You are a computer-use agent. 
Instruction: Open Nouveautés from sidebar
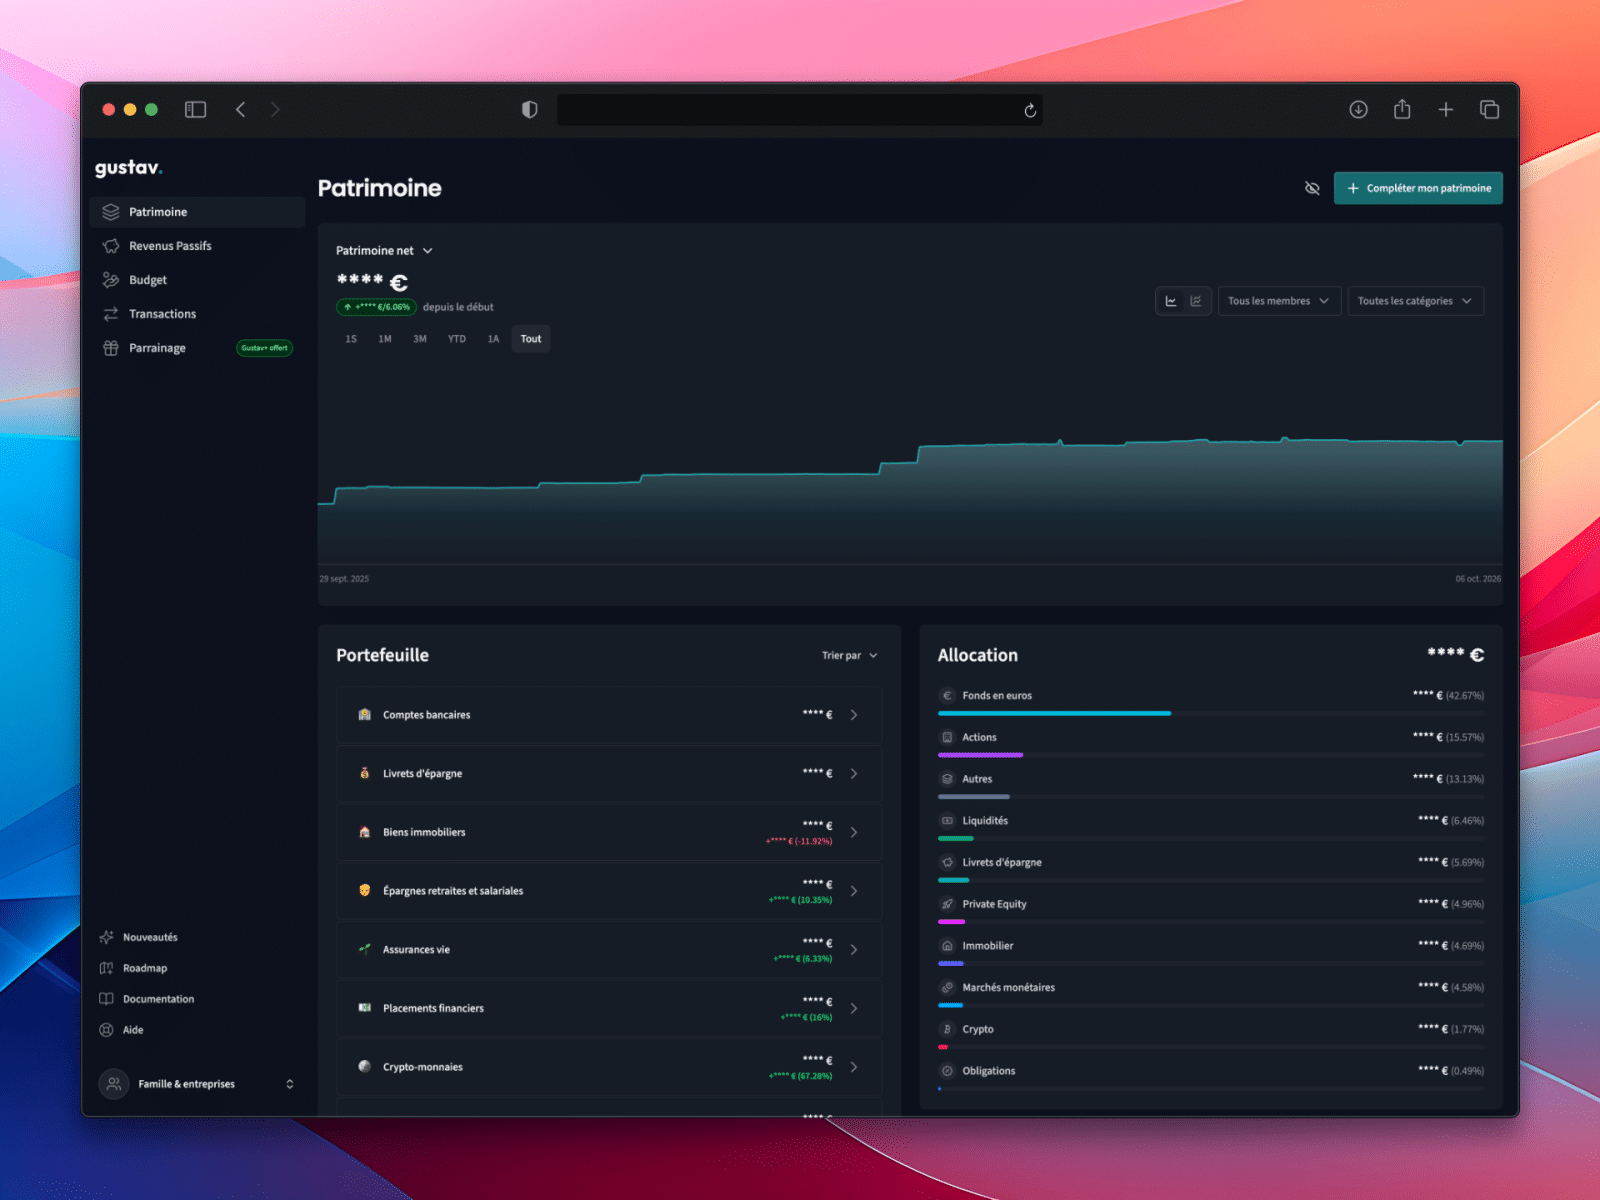click(x=139, y=937)
